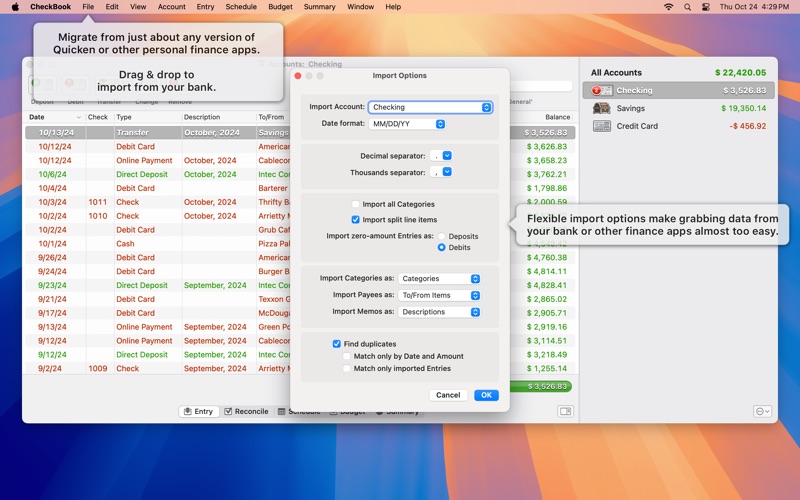Select the Credit Card account icon
This screenshot has width=800, height=500.
click(602, 126)
